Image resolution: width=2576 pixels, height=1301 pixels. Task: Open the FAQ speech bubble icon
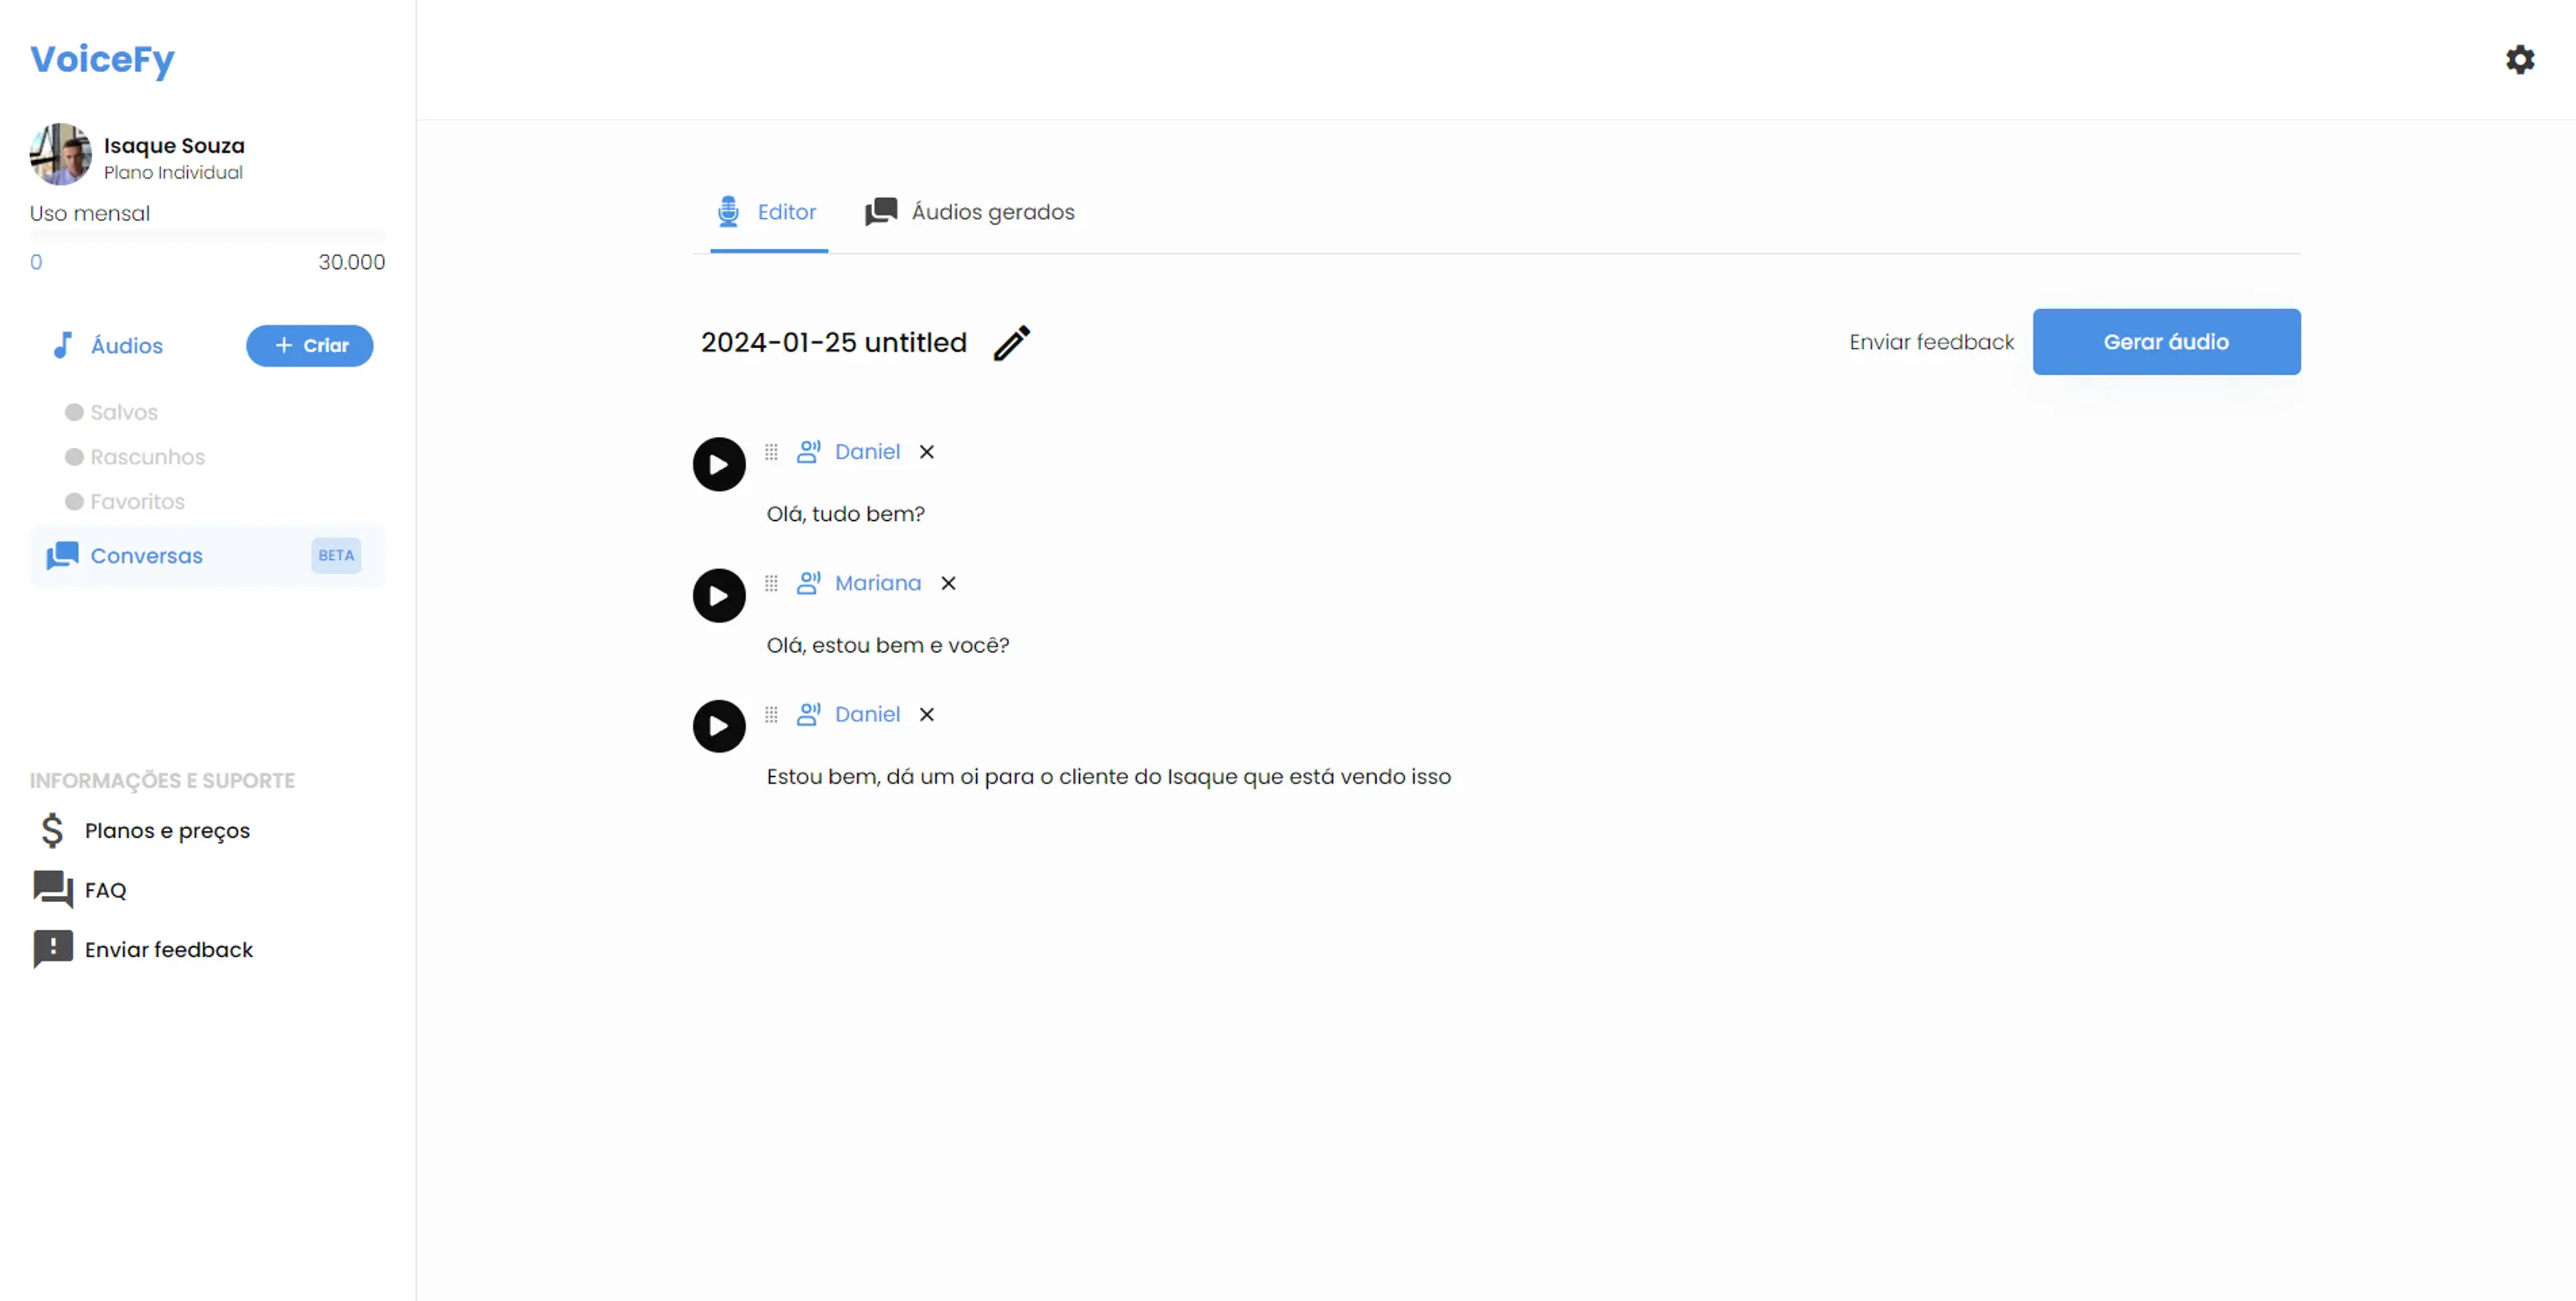[x=51, y=889]
